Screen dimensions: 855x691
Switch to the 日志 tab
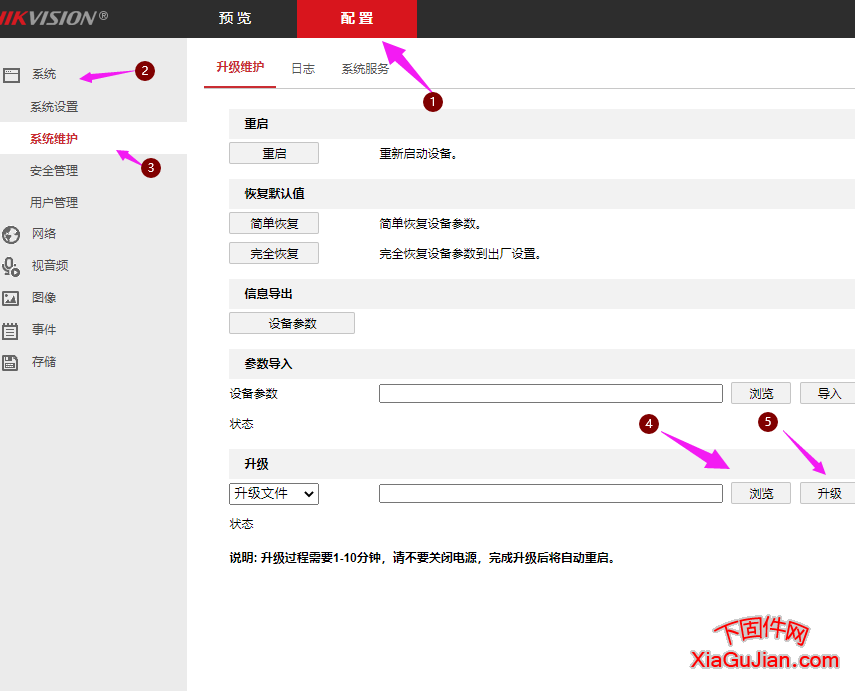click(x=303, y=69)
